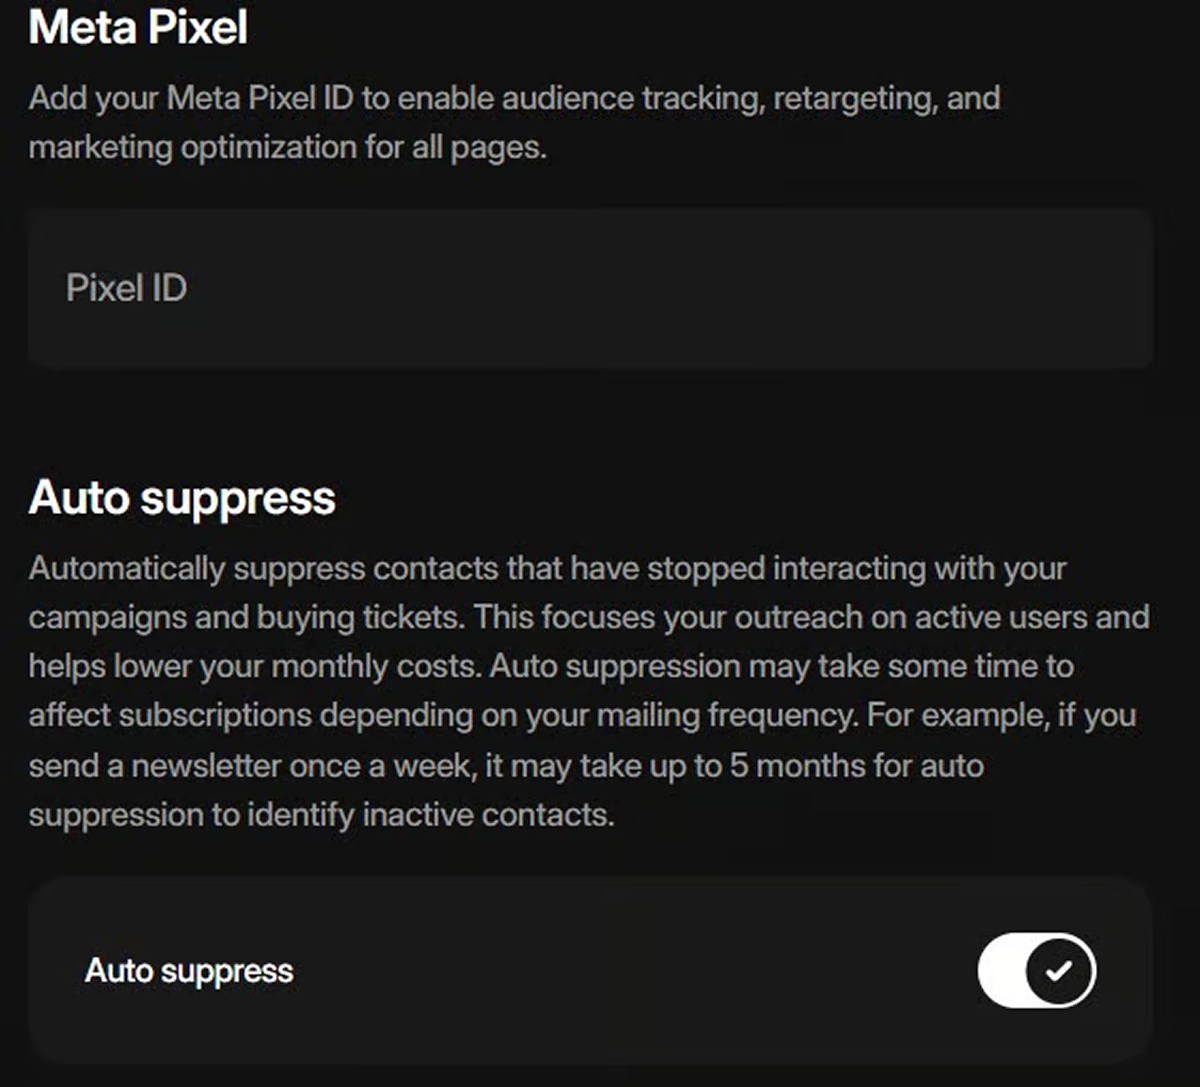Image resolution: width=1200 pixels, height=1087 pixels.
Task: Disable the Auto suppress toggle switch
Action: pos(1036,970)
